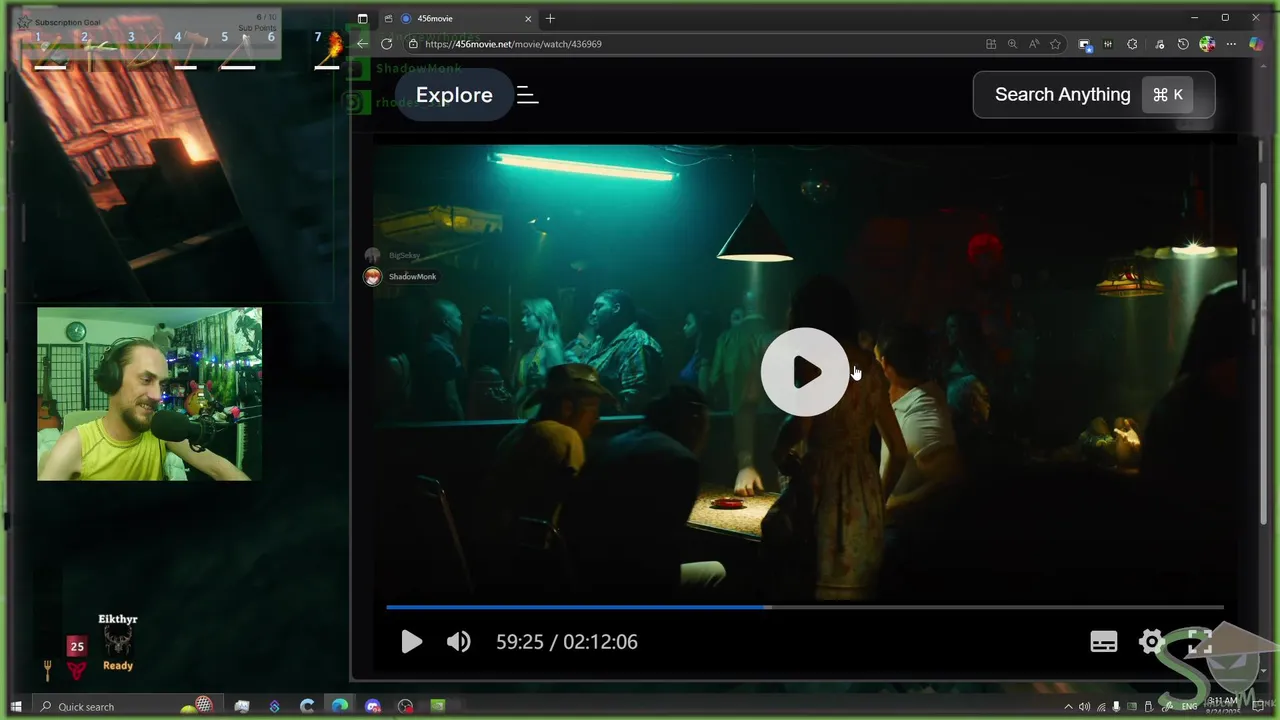Click the Read aloud icon
The height and width of the screenshot is (720, 1280).
[x=1033, y=44]
